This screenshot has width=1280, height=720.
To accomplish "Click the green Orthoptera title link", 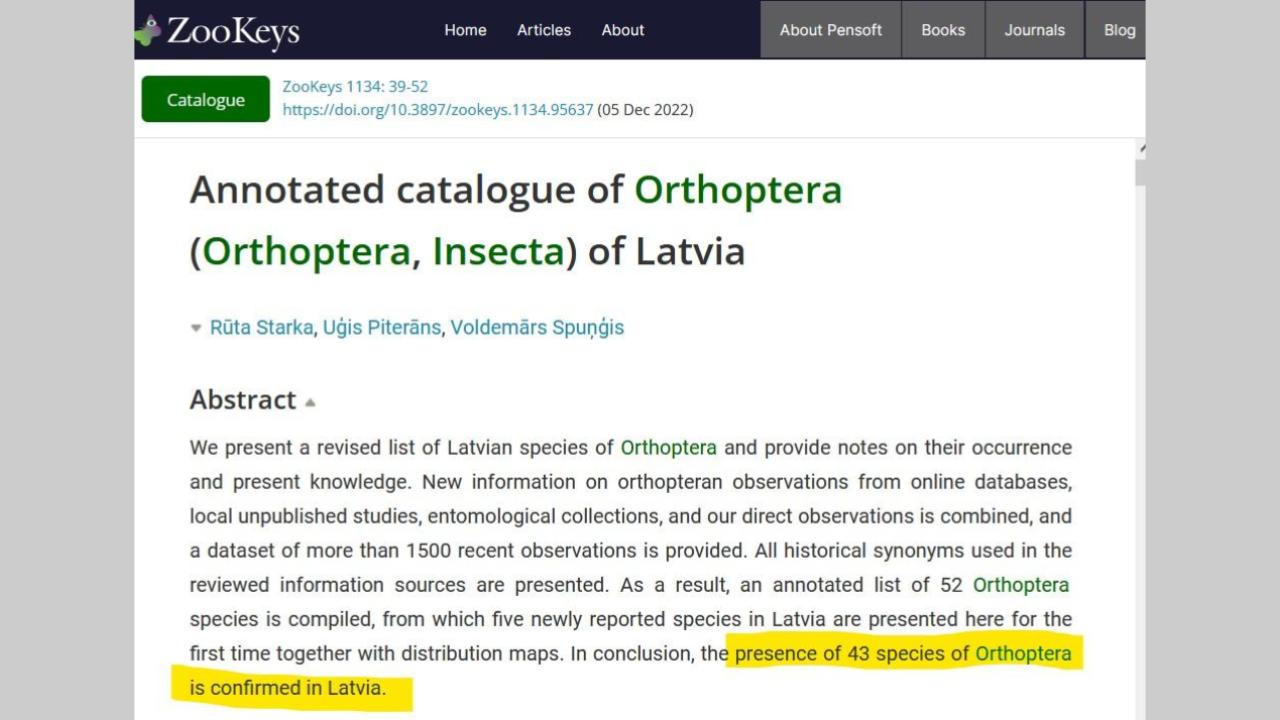I will pos(738,190).
